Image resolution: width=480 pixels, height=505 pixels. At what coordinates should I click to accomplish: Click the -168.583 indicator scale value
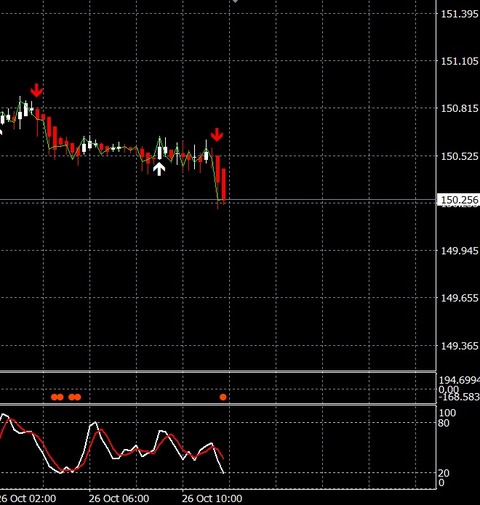click(459, 397)
